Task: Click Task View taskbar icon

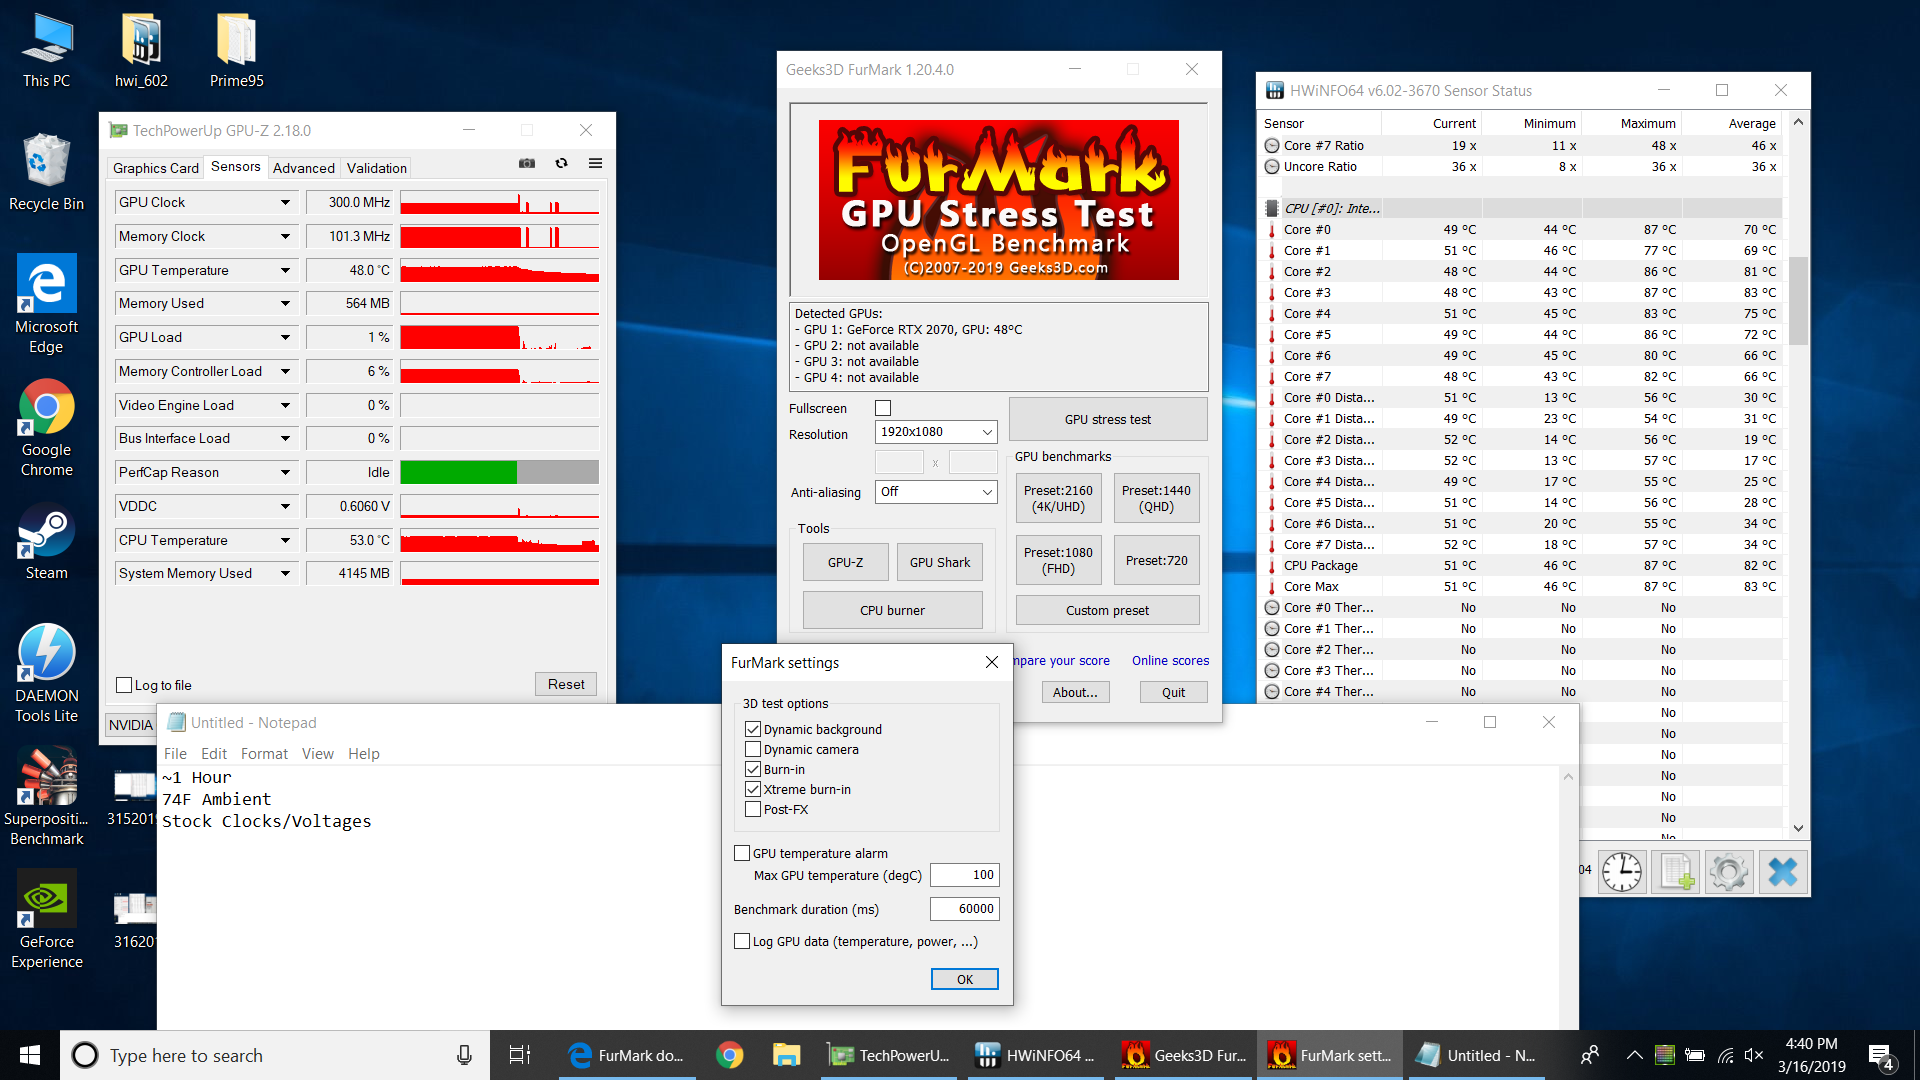Action: tap(520, 1055)
